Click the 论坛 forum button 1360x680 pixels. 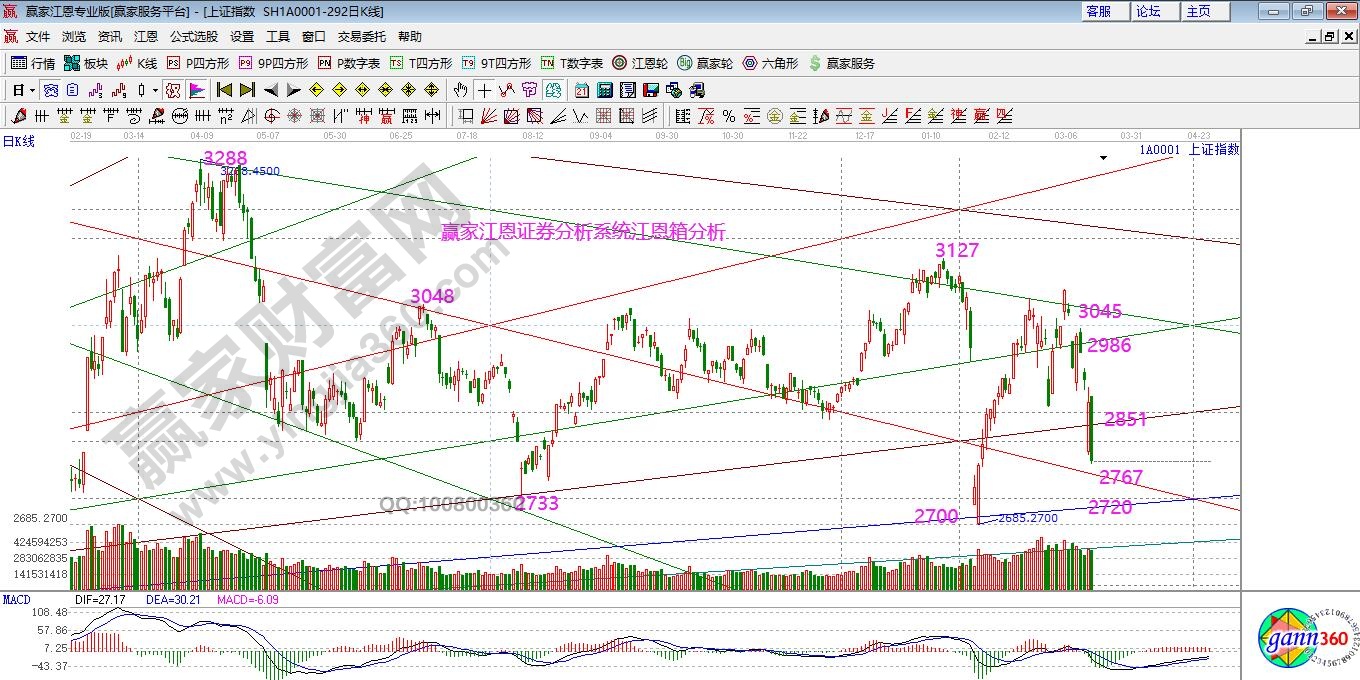[x=1148, y=11]
